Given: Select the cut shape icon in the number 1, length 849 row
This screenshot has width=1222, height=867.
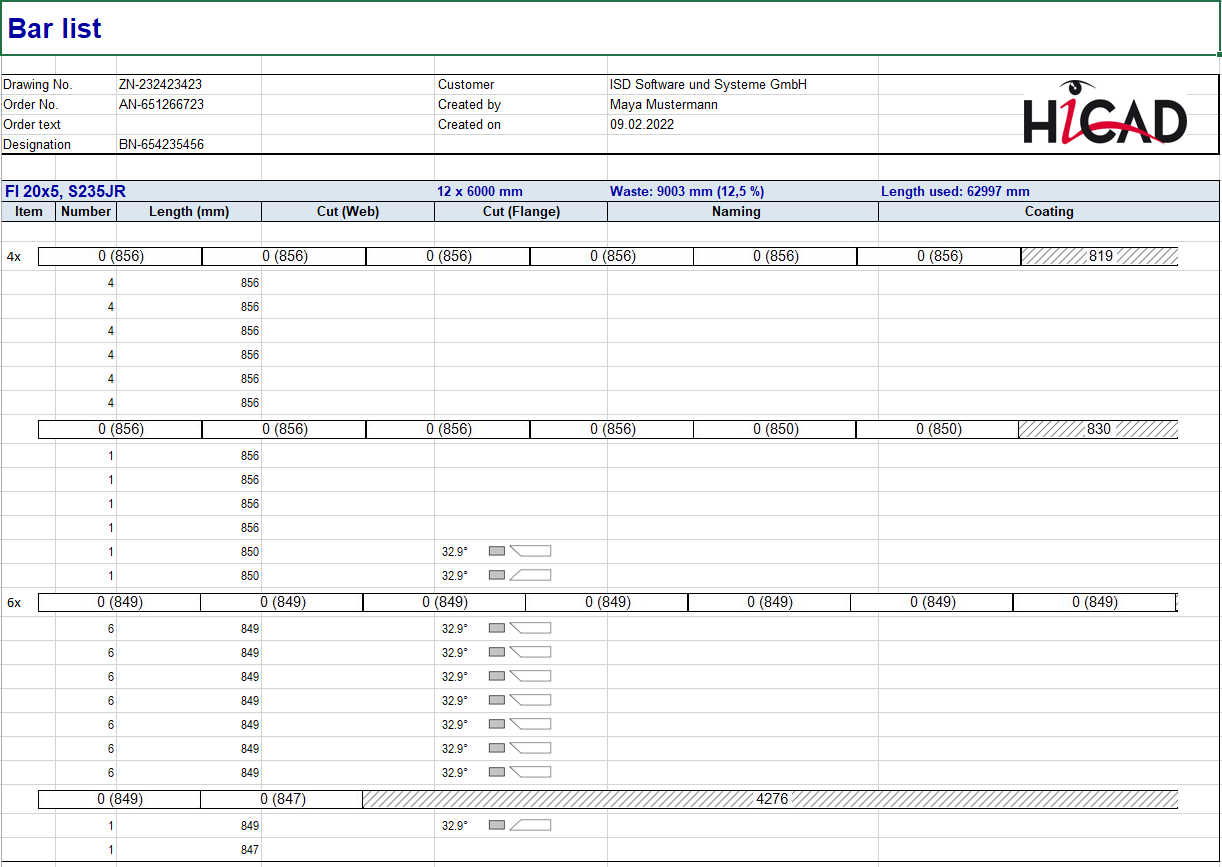Looking at the screenshot, I should (x=520, y=826).
